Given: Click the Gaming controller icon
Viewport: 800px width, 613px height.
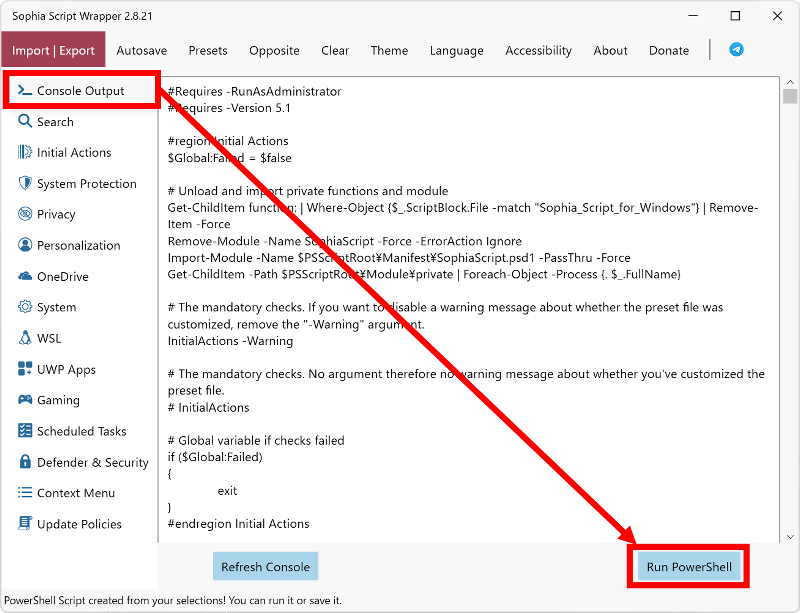Looking at the screenshot, I should click(x=25, y=400).
